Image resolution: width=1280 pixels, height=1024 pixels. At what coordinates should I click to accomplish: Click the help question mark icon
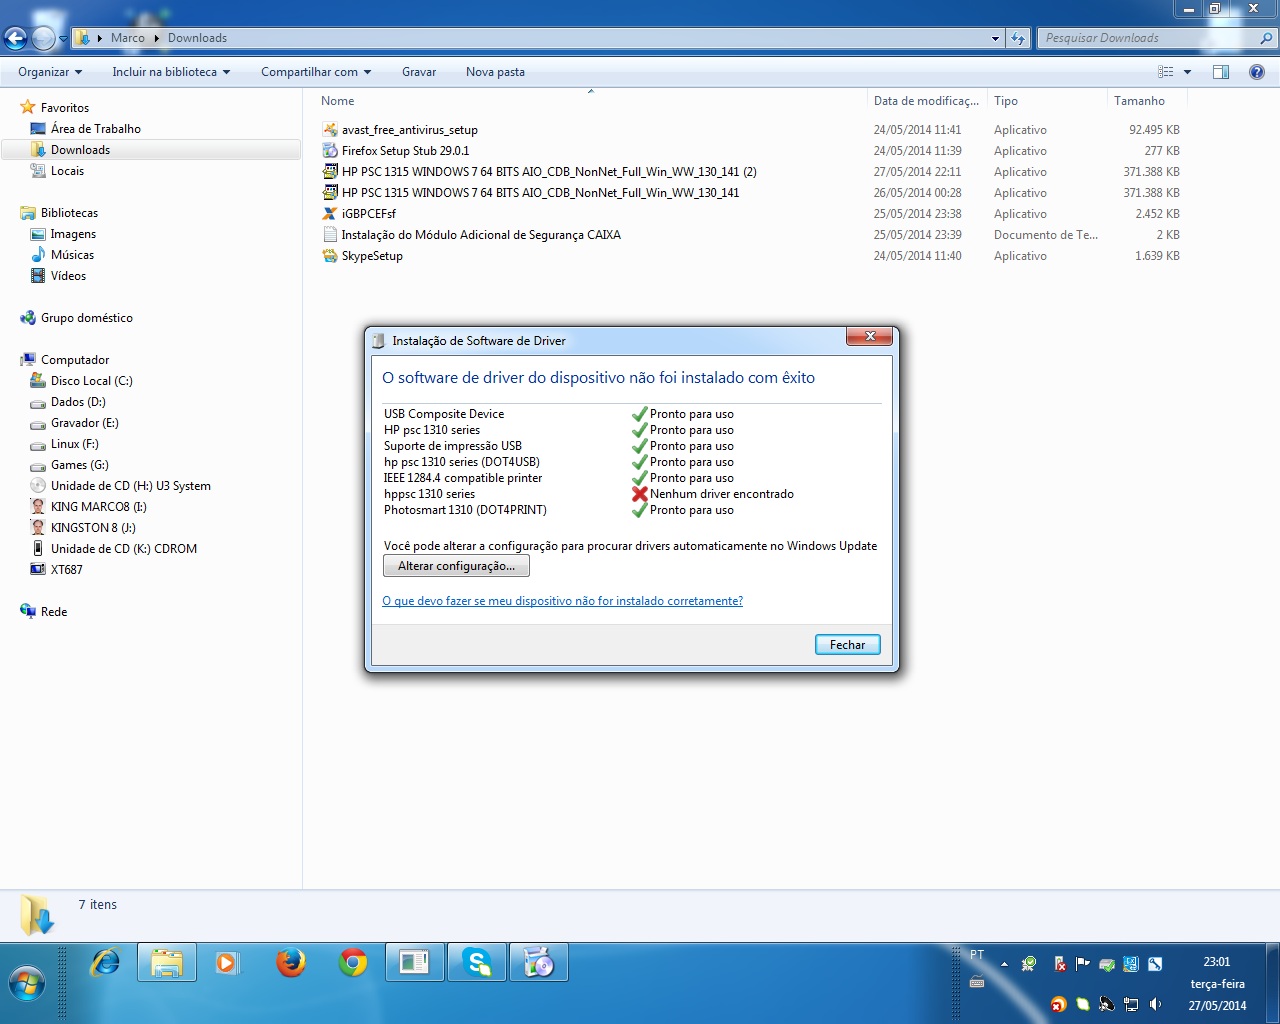(1257, 72)
